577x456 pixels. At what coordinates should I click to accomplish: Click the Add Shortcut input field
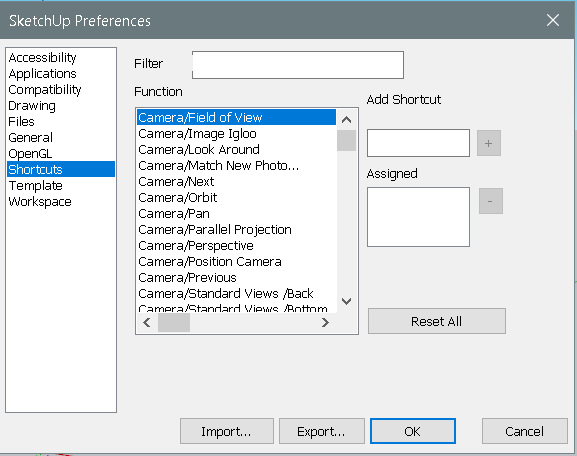coord(418,143)
